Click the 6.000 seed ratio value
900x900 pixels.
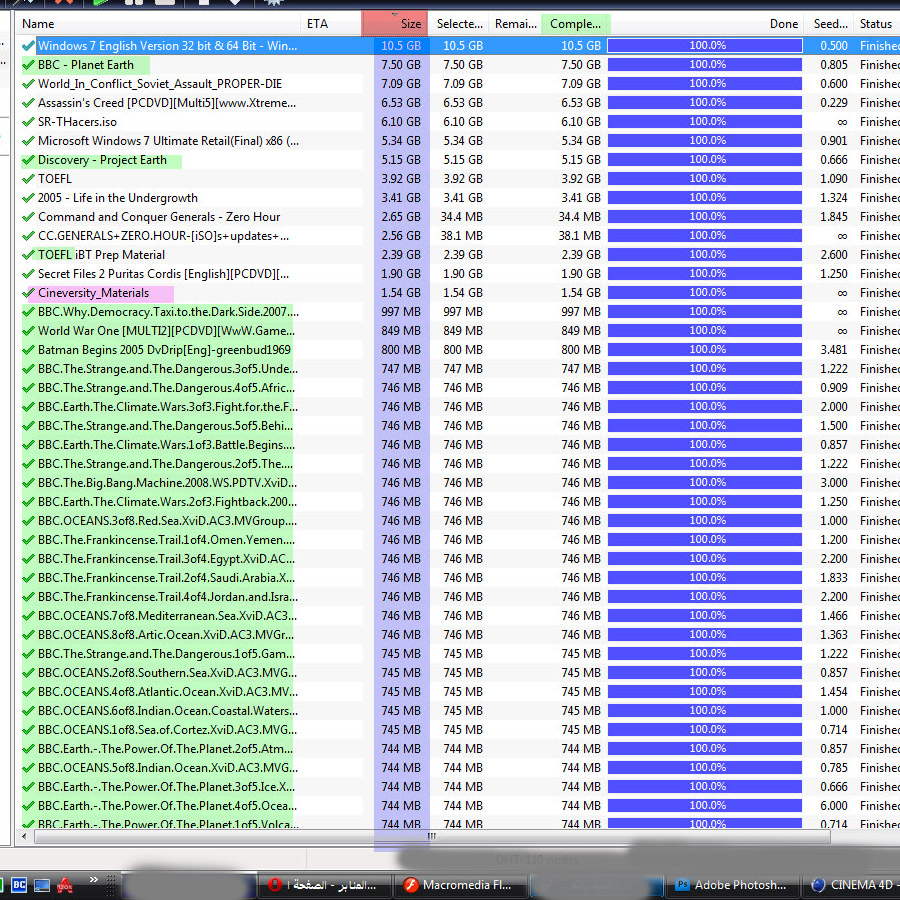tap(833, 806)
